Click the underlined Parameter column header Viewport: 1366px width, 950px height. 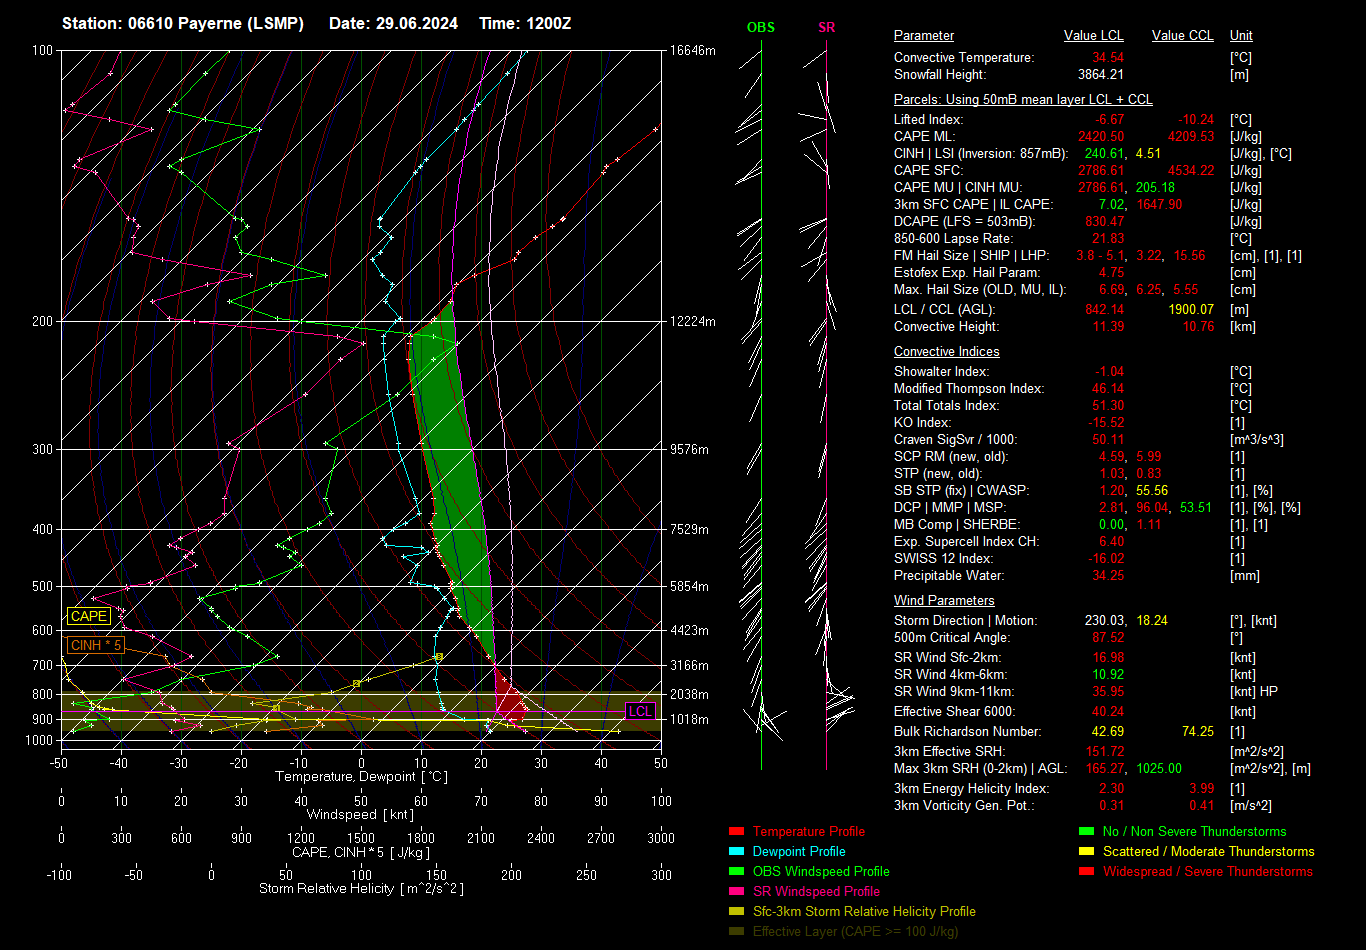(x=923, y=36)
